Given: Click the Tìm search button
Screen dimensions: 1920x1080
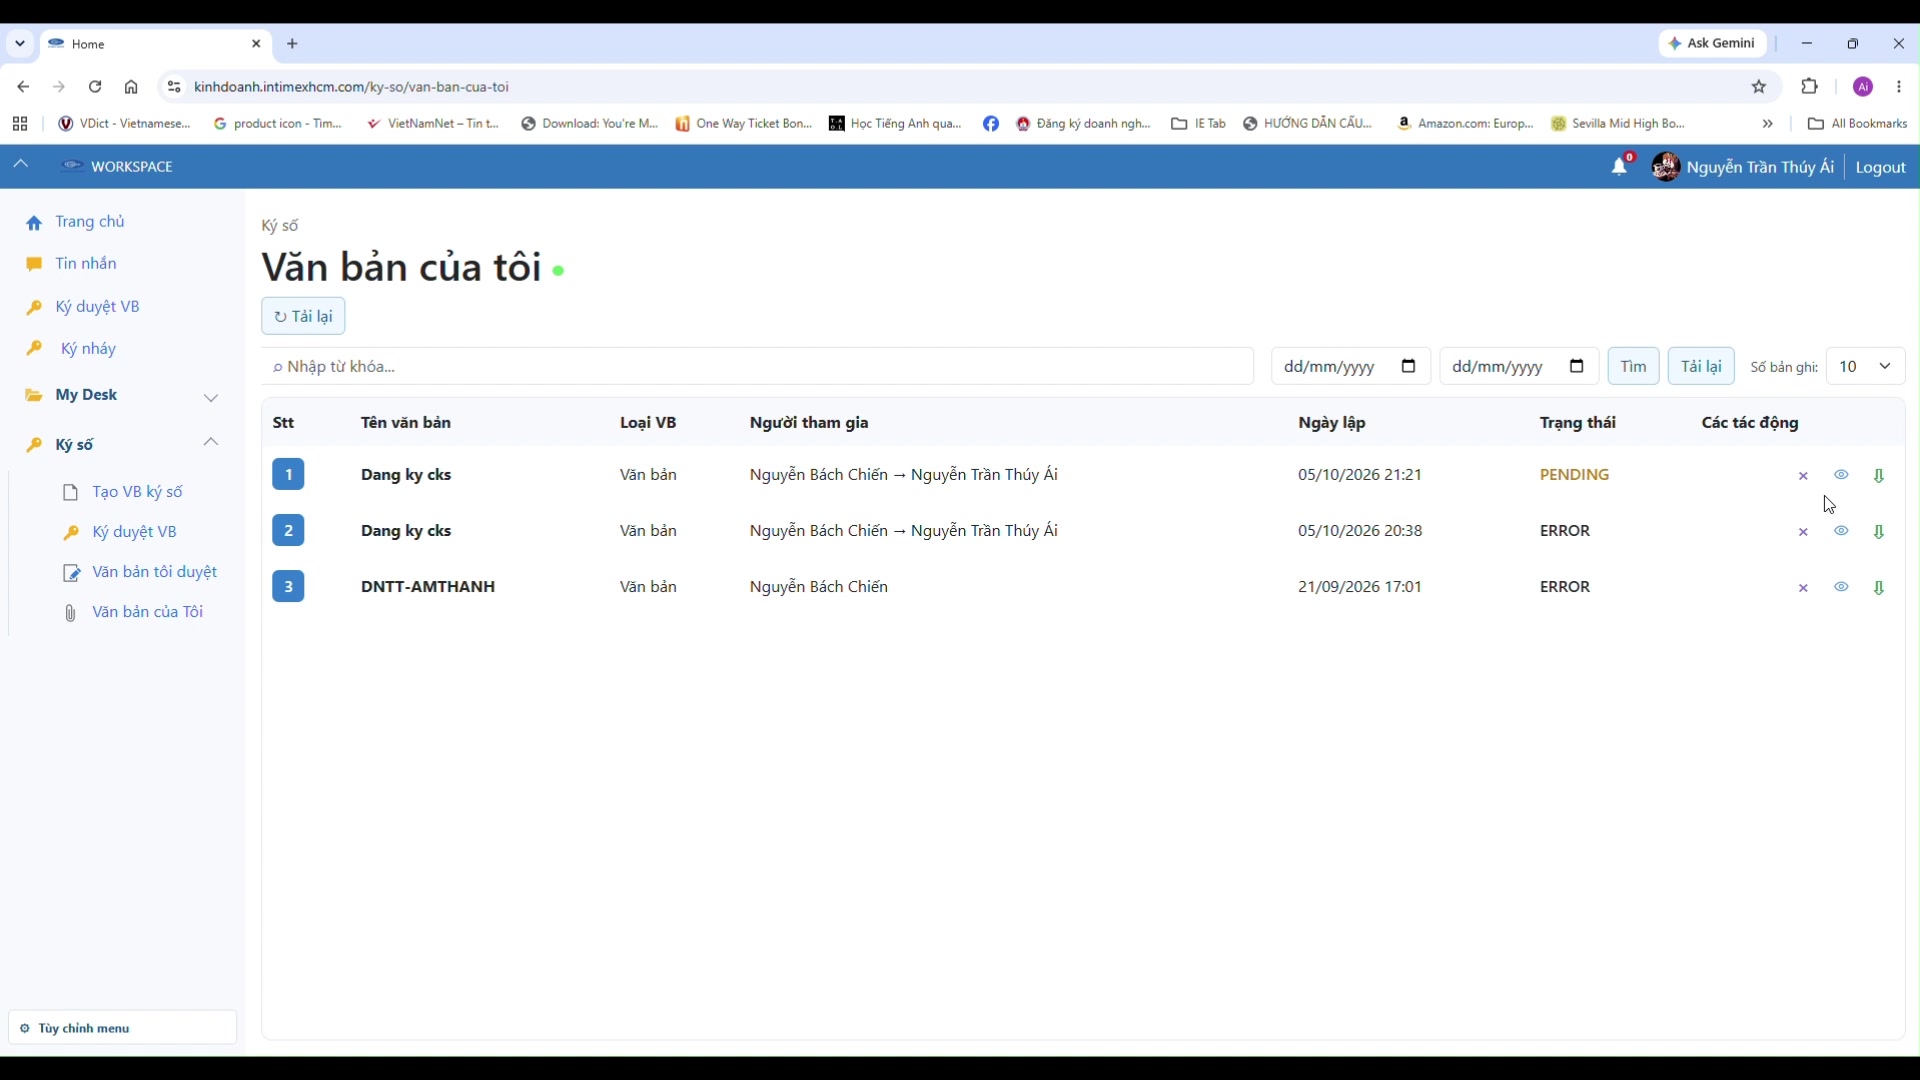Looking at the screenshot, I should click(x=1633, y=367).
